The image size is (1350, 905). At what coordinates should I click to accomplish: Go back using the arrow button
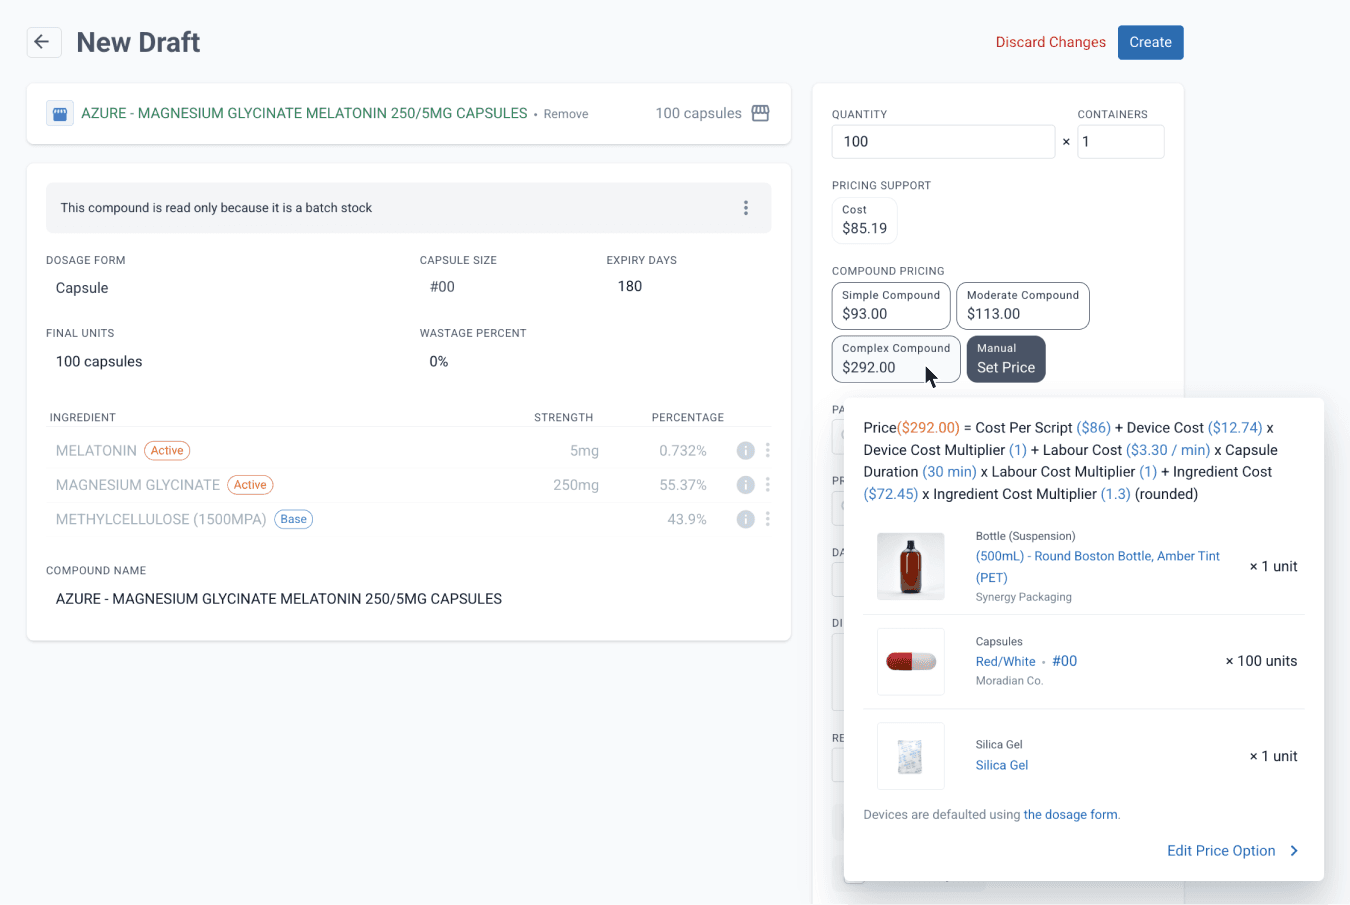[x=42, y=42]
